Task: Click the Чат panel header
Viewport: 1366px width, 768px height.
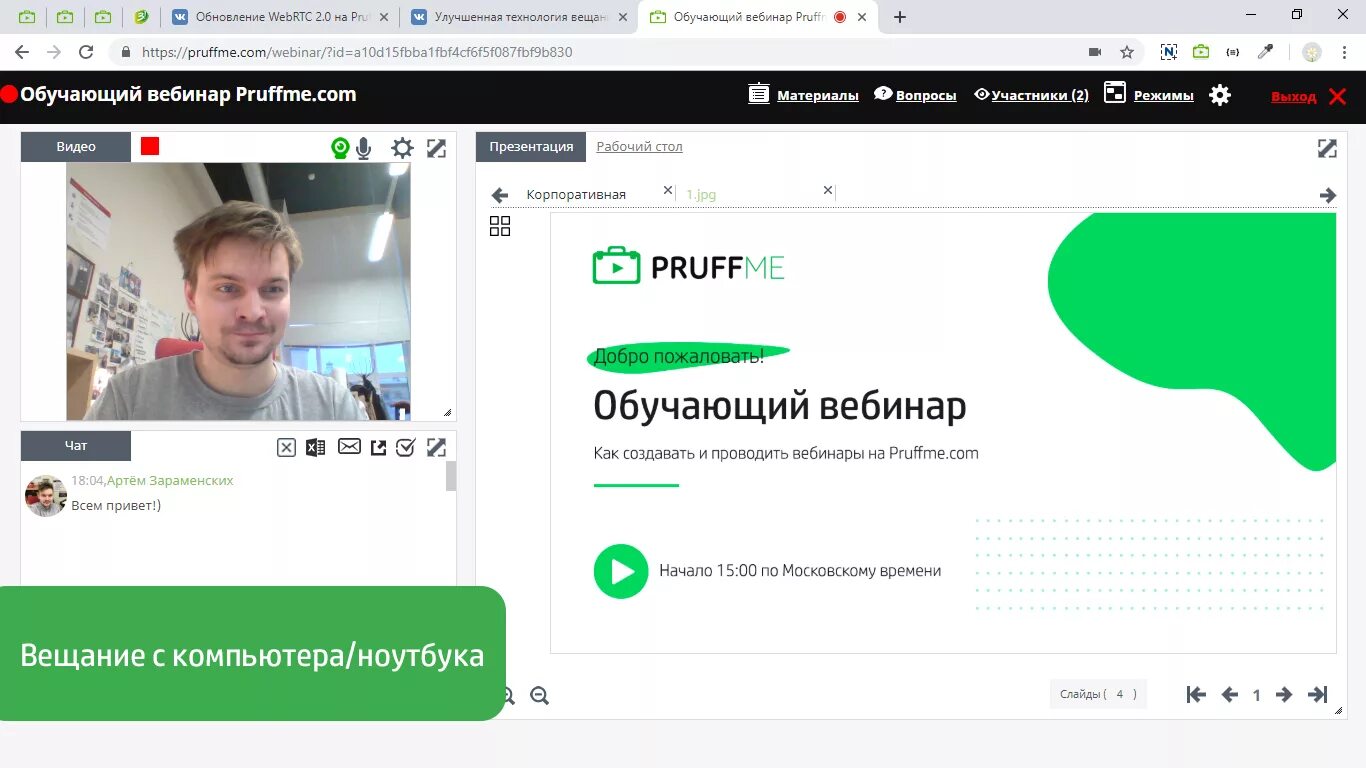Action: (76, 445)
